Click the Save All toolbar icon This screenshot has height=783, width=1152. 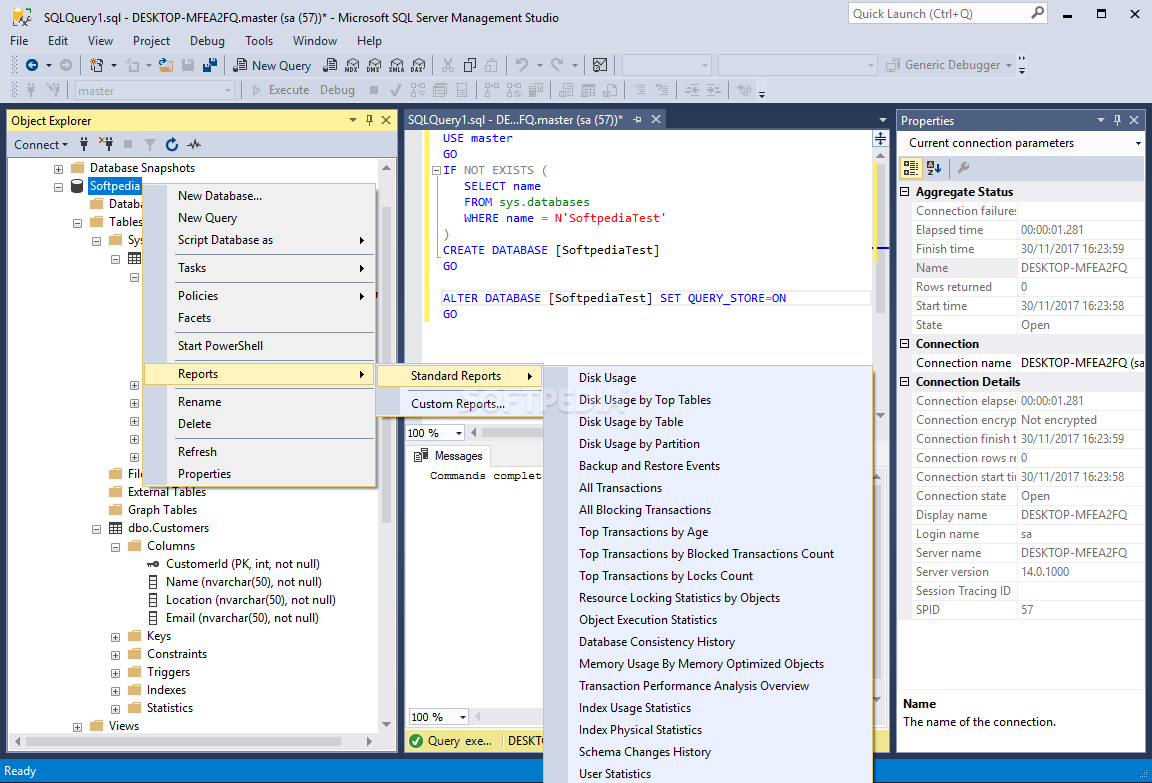click(x=210, y=65)
